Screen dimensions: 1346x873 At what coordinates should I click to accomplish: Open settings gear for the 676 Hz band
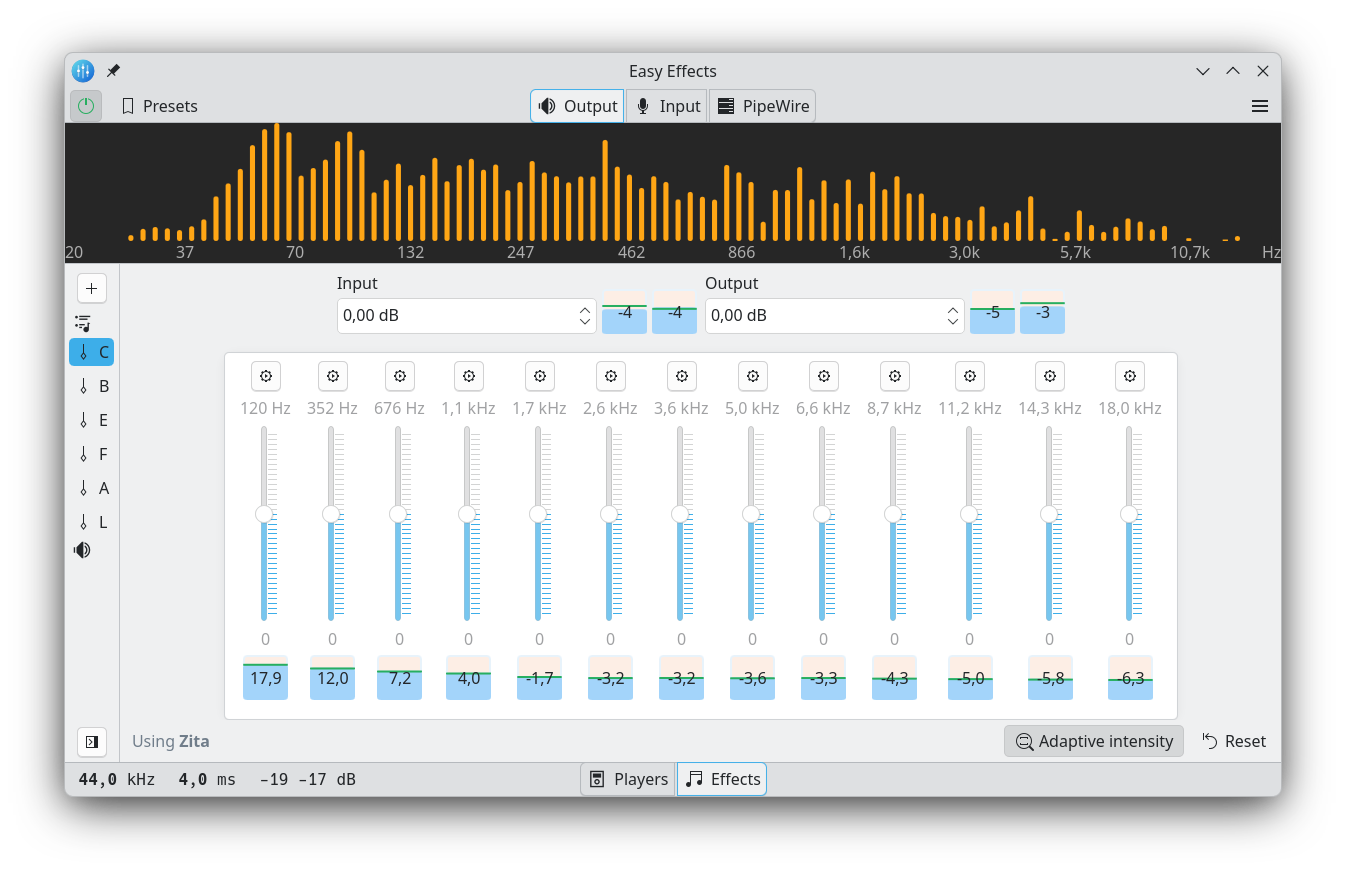[x=399, y=376]
